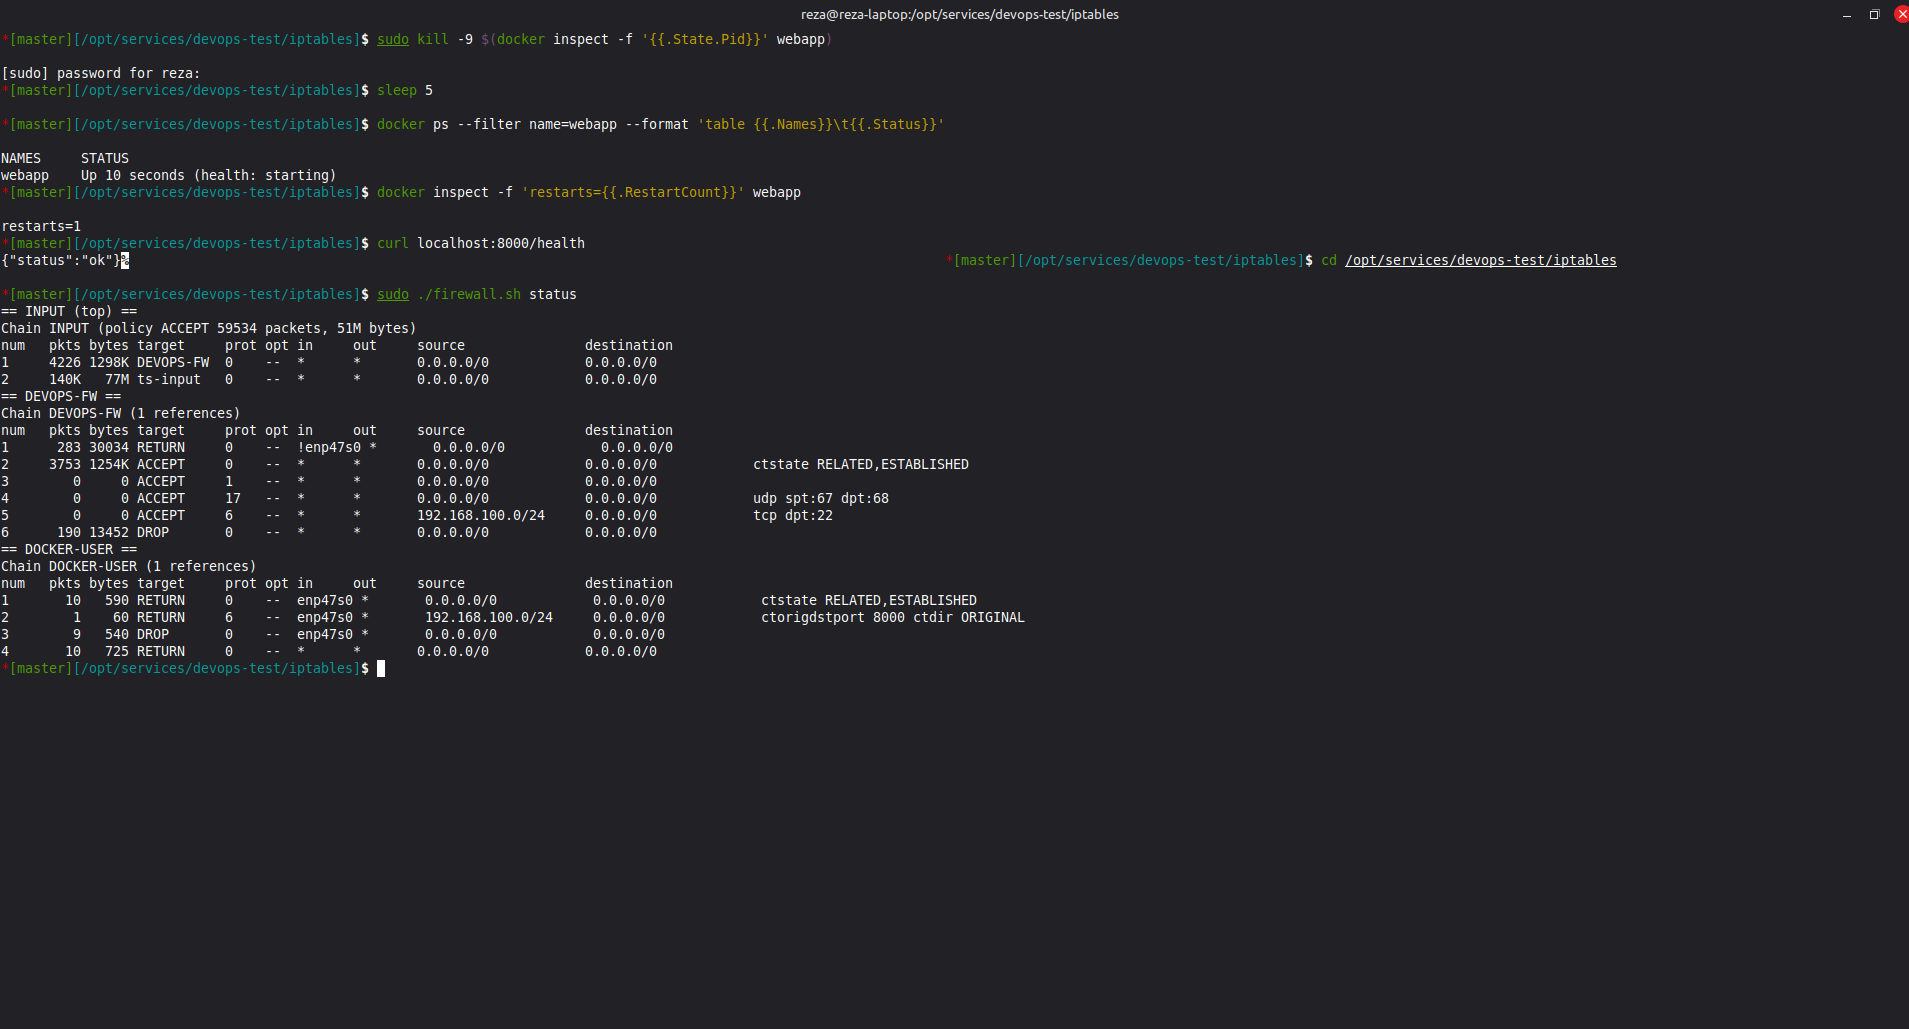Click the 'Up 10 seconds (health: starting)' status

(208, 175)
